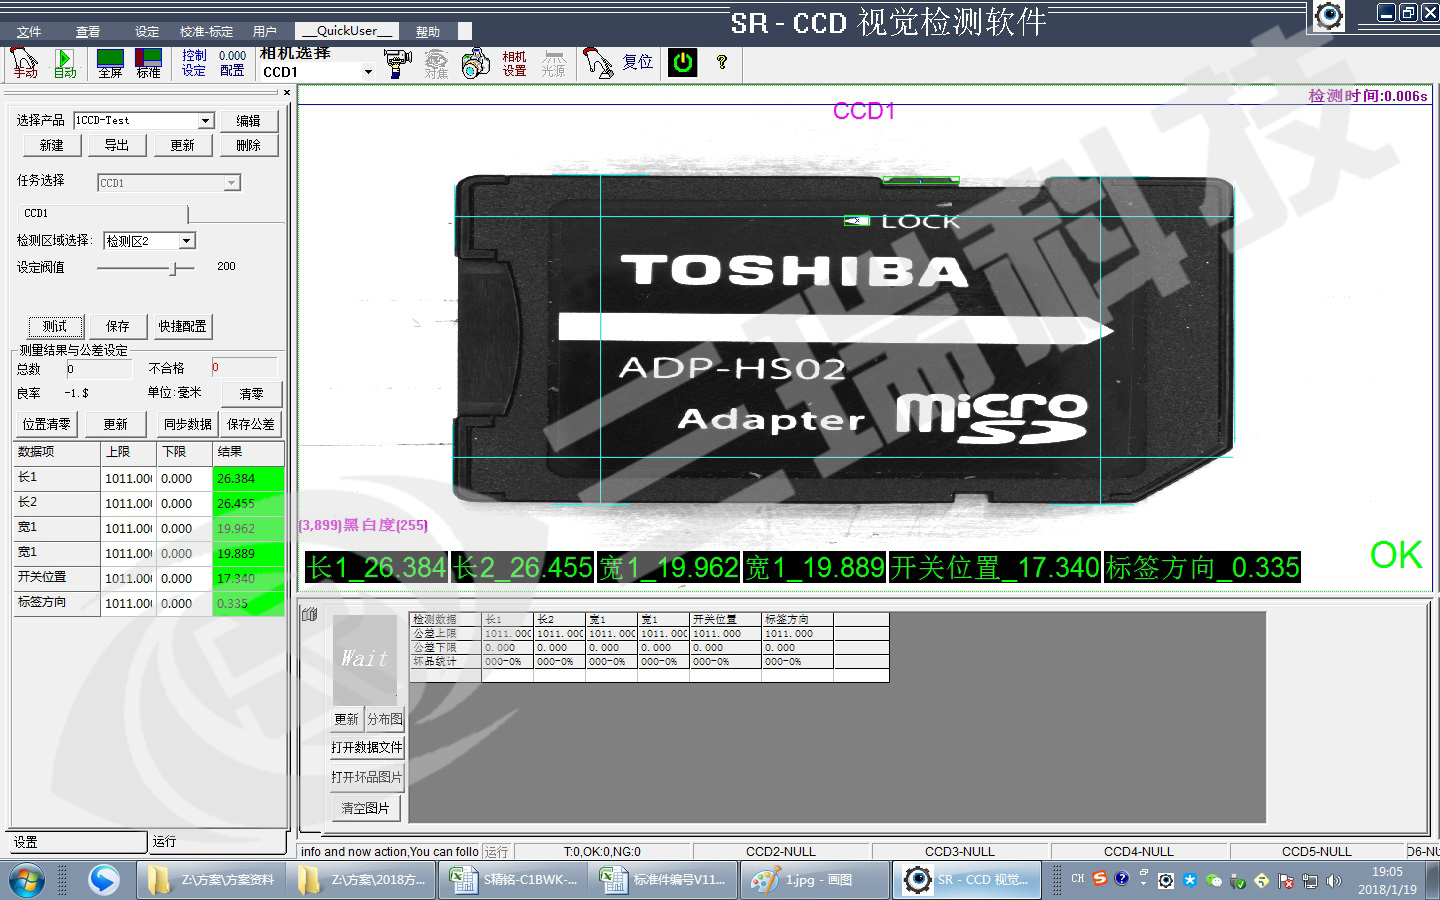Click the 位置清零 position reset button
This screenshot has height=900, width=1440.
pos(46,424)
